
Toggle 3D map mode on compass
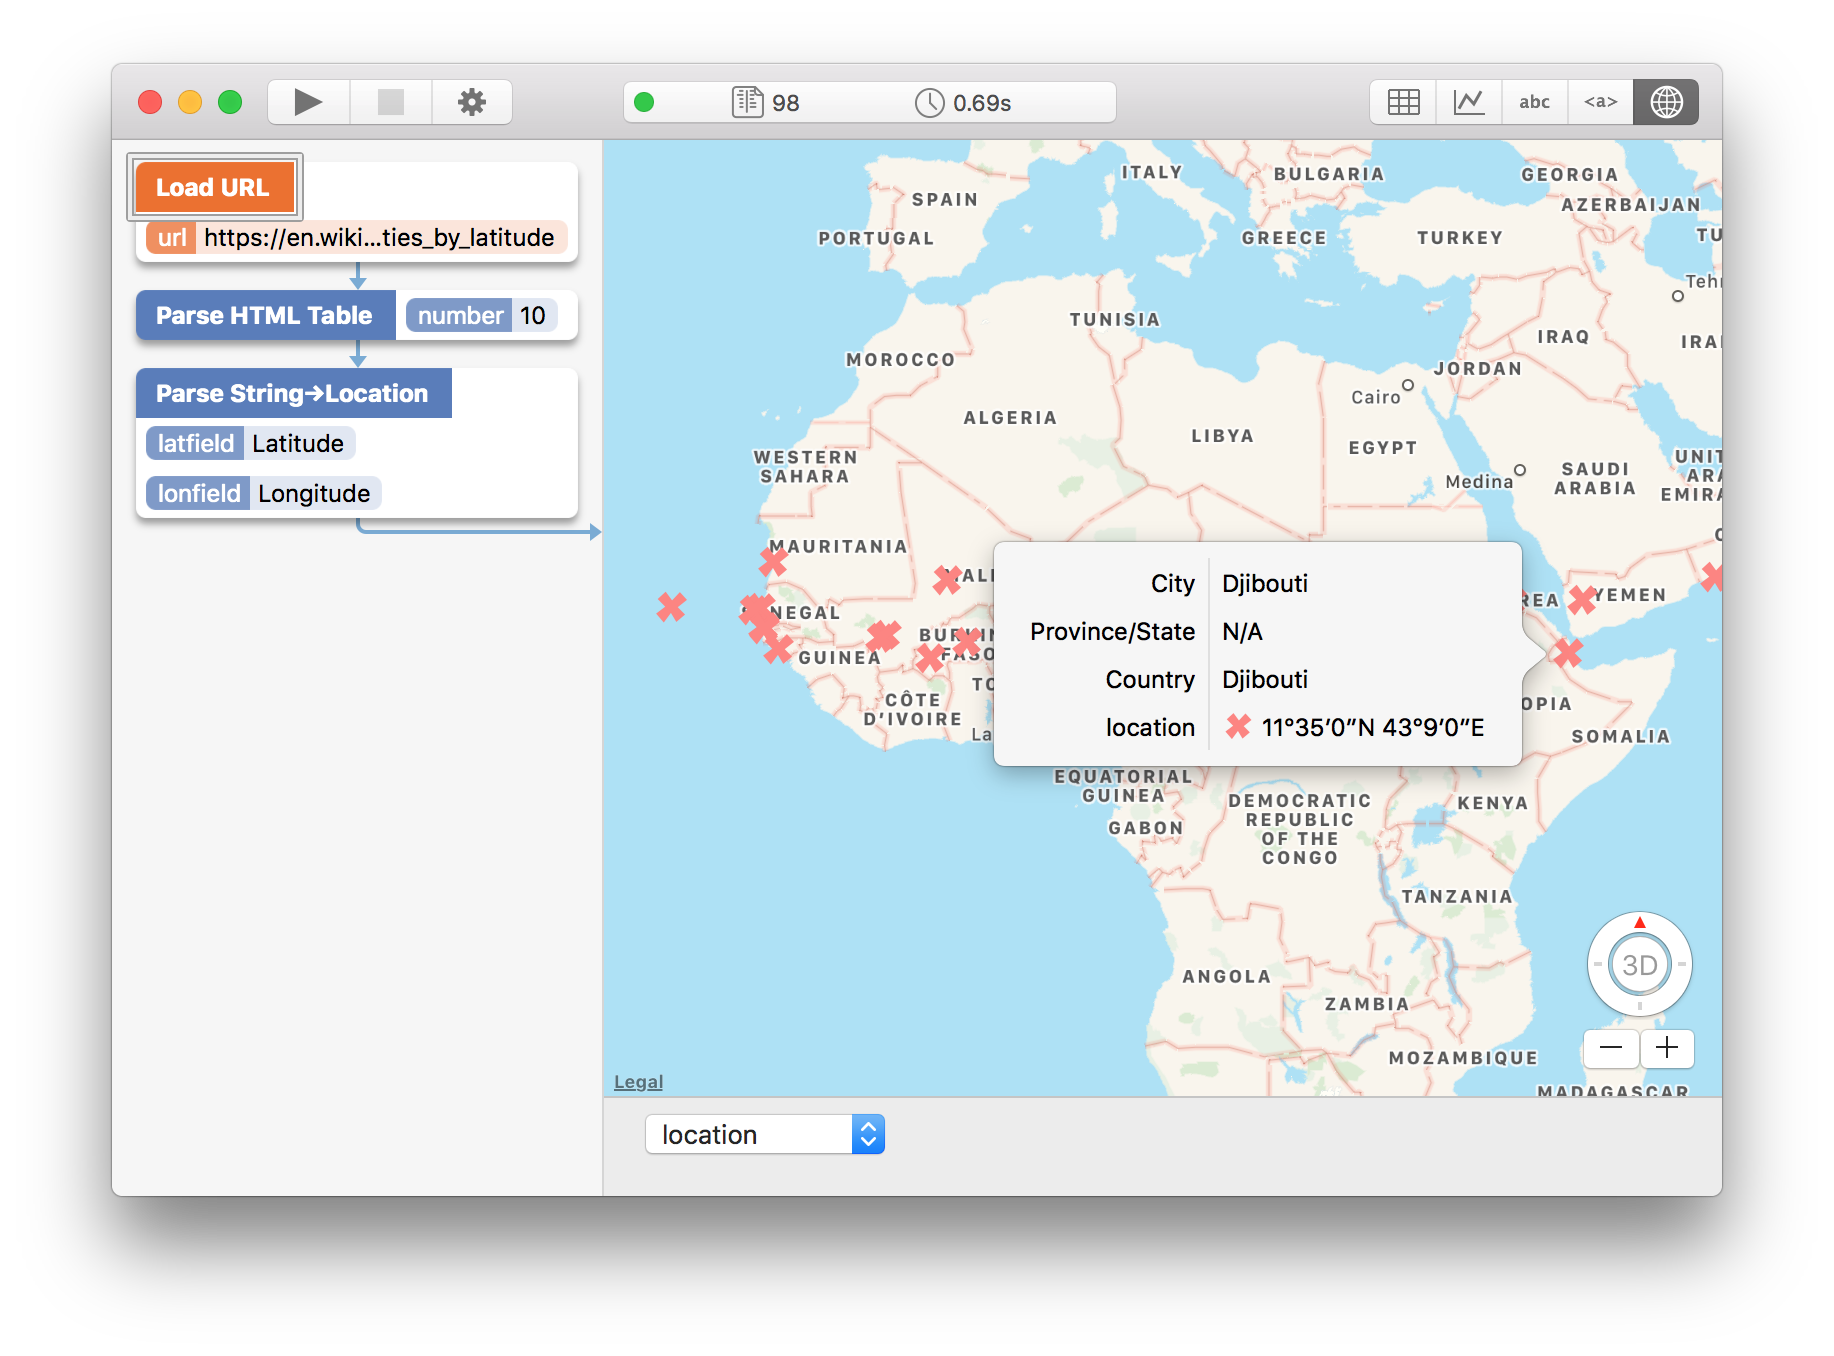pyautogui.click(x=1639, y=965)
